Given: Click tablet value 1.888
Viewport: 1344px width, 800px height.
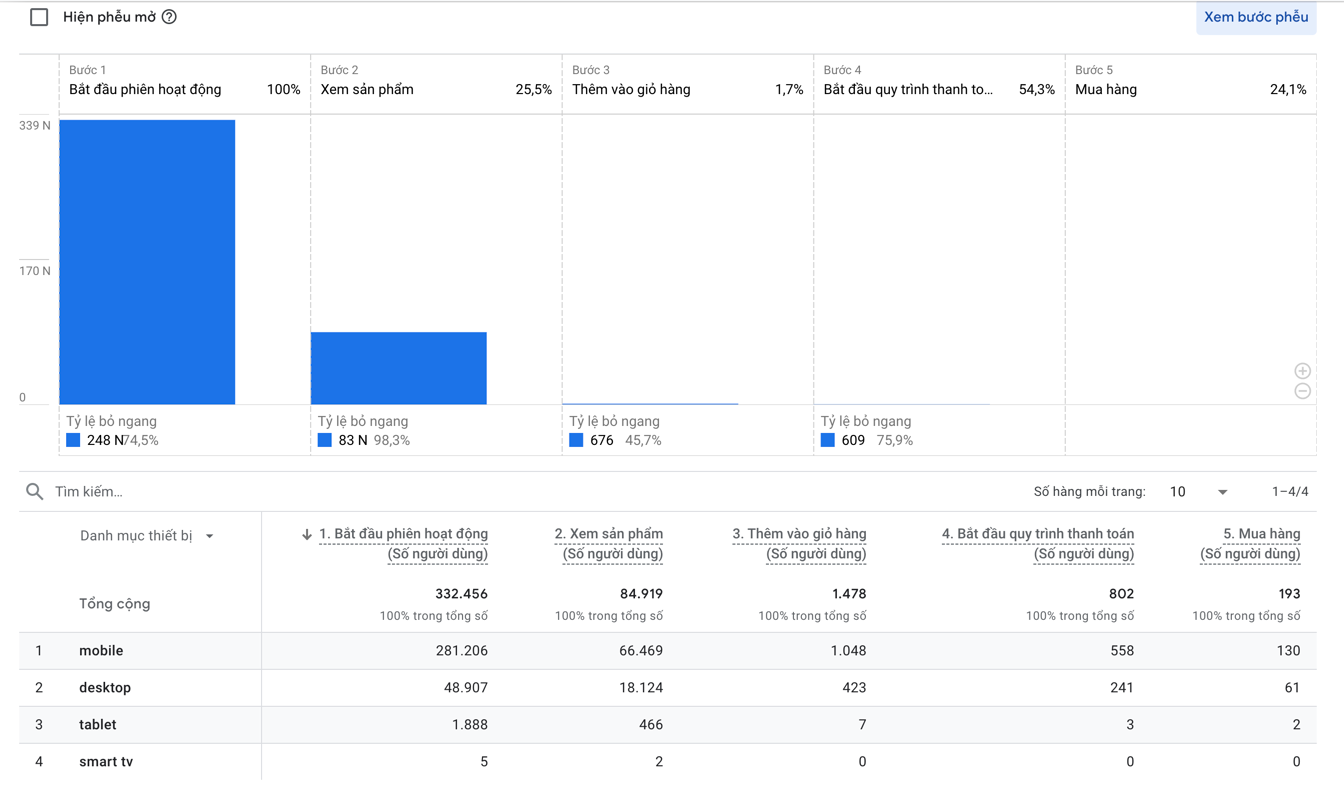Looking at the screenshot, I should coord(469,725).
